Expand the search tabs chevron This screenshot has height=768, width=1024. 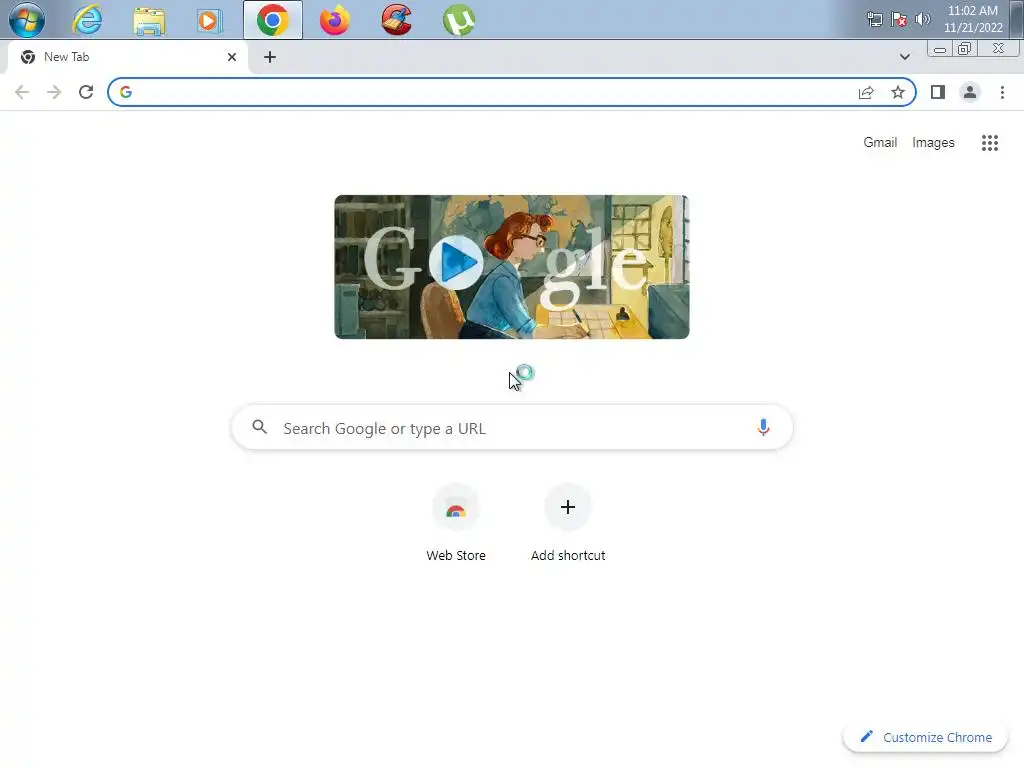904,57
